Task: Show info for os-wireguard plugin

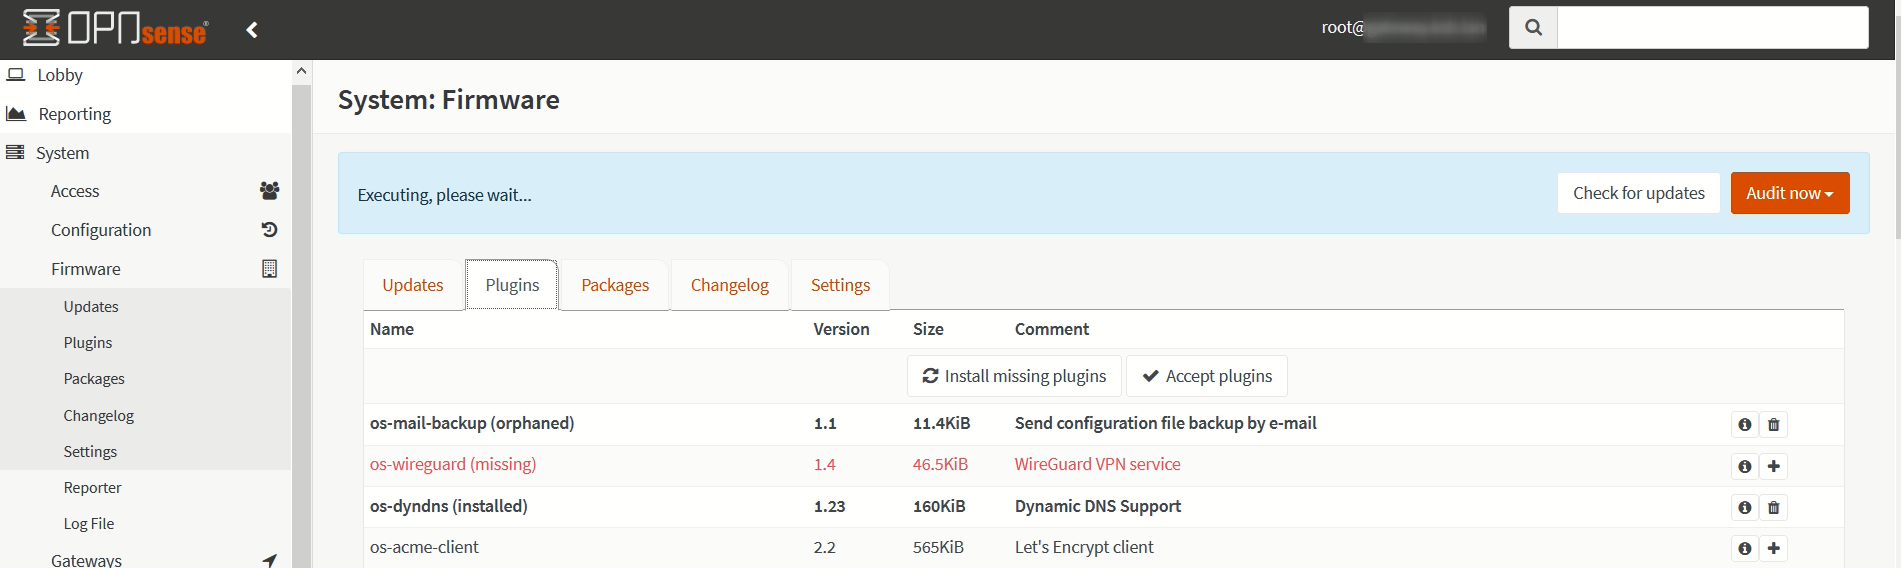Action: 1744,466
